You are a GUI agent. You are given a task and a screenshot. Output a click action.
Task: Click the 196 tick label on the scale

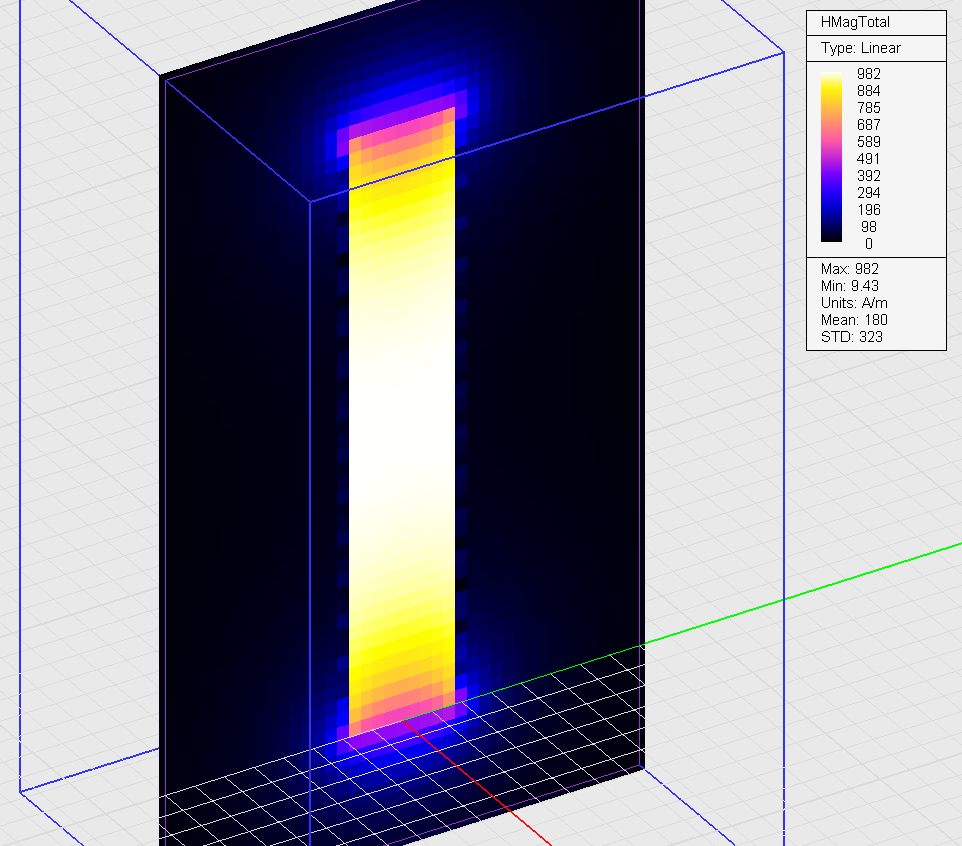pyautogui.click(x=869, y=210)
